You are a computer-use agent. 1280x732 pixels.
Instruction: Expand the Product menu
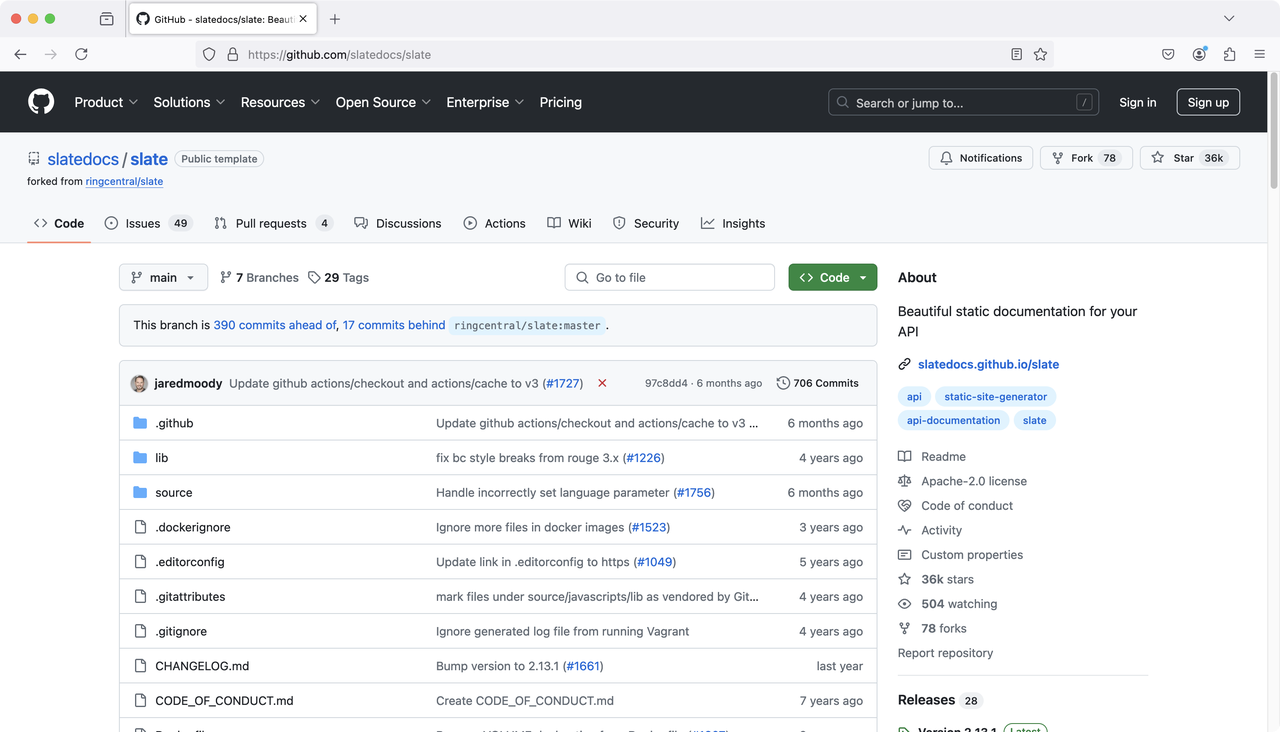(106, 102)
